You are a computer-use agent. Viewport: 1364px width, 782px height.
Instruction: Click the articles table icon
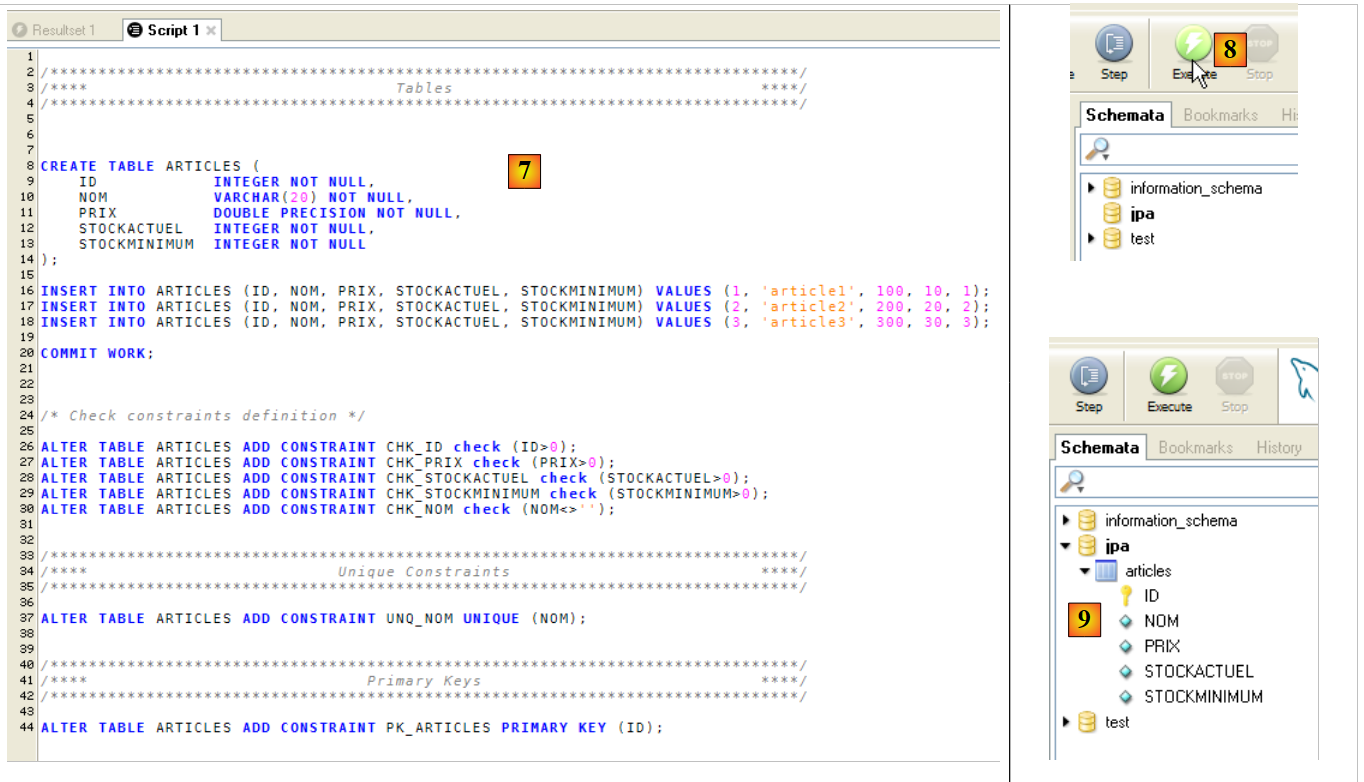[x=1106, y=571]
